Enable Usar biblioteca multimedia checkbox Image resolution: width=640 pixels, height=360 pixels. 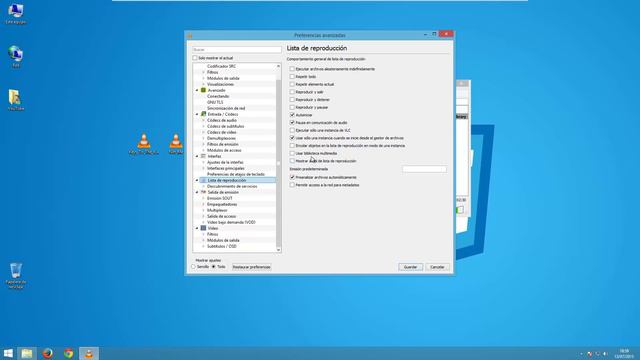coord(292,153)
